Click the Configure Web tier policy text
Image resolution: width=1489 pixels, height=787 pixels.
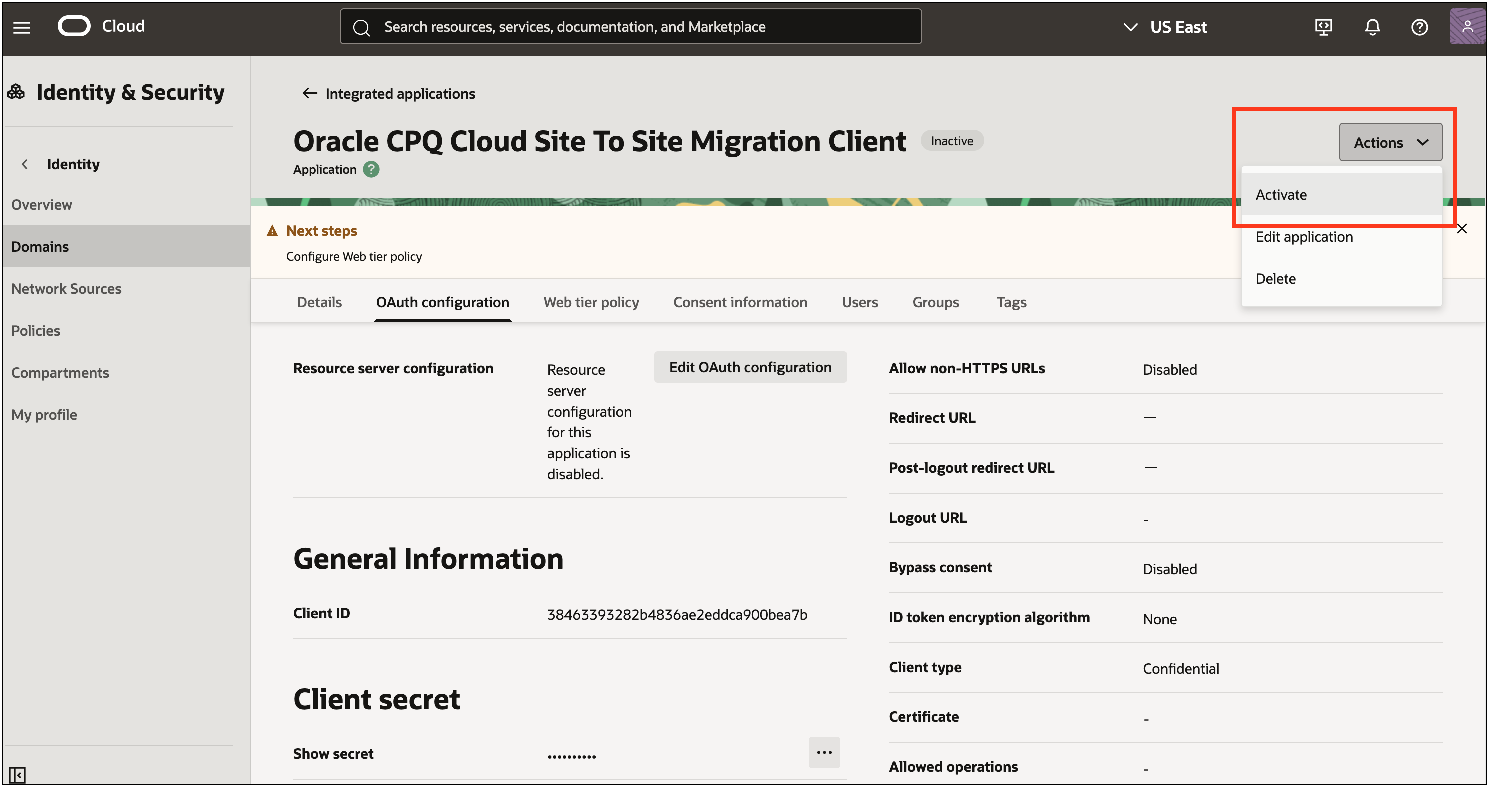(x=354, y=257)
